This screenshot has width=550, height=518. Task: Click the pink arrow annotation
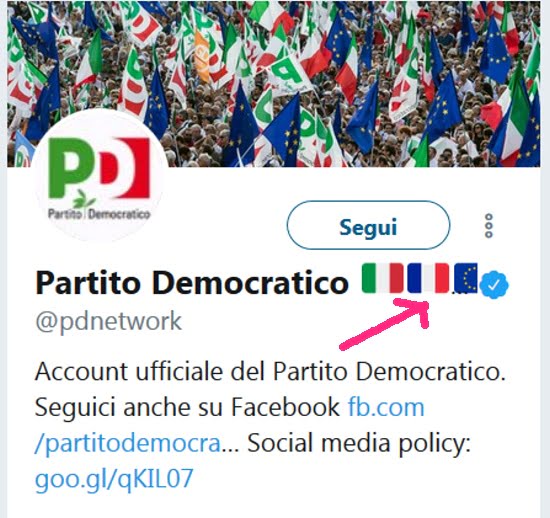(x=385, y=323)
